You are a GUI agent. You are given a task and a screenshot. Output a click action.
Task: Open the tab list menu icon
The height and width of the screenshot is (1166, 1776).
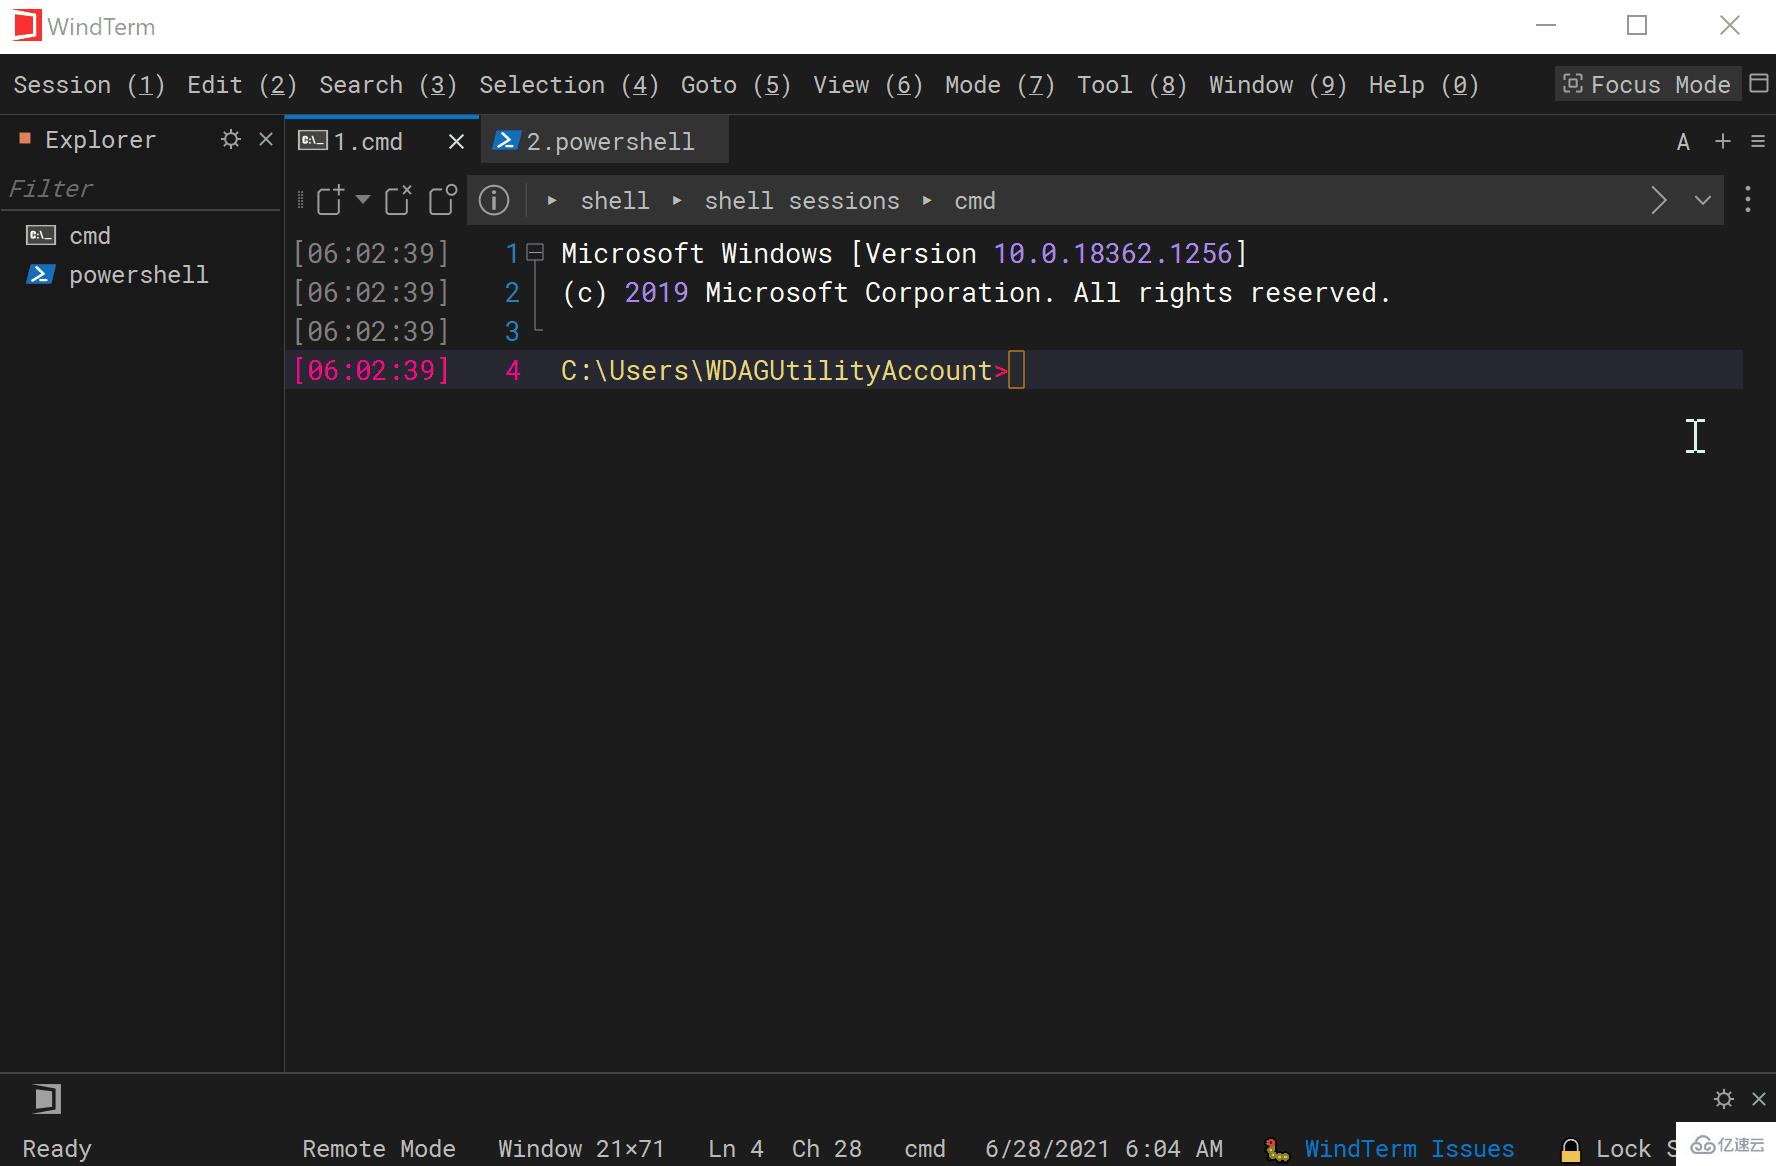point(1758,142)
